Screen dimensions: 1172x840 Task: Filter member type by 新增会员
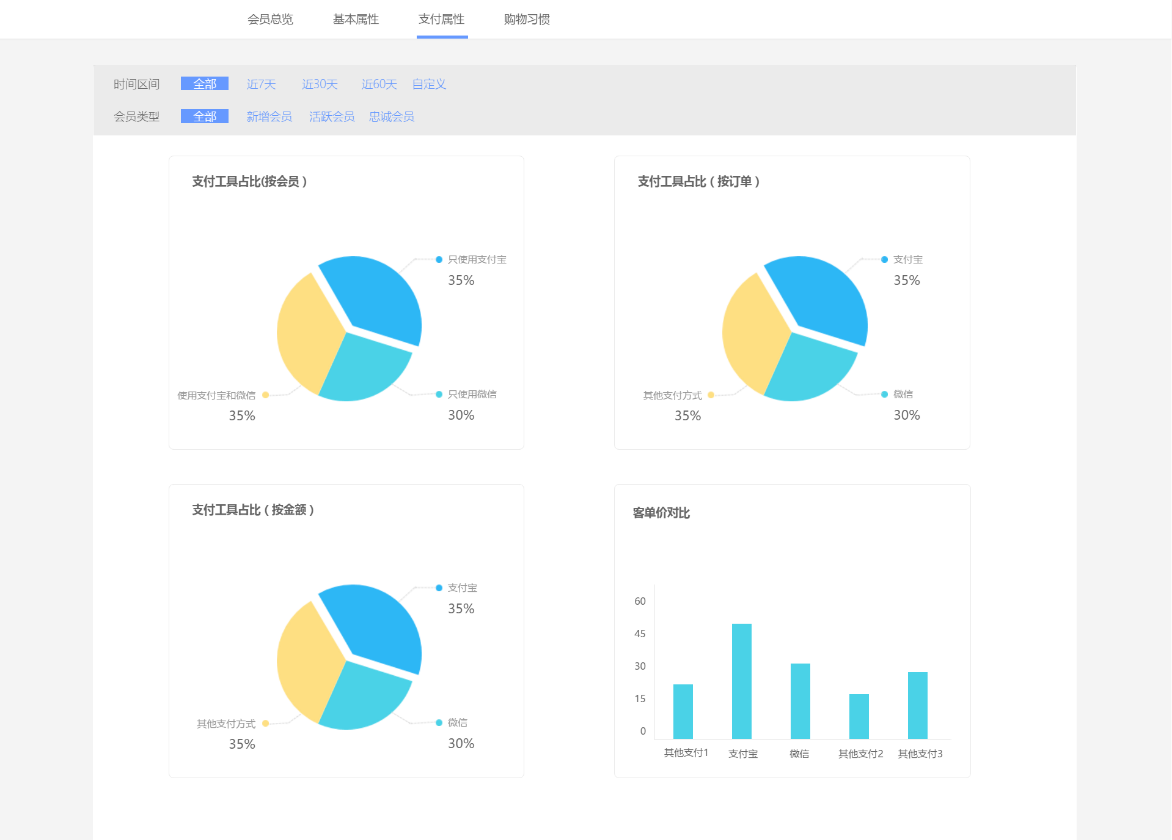pos(269,116)
